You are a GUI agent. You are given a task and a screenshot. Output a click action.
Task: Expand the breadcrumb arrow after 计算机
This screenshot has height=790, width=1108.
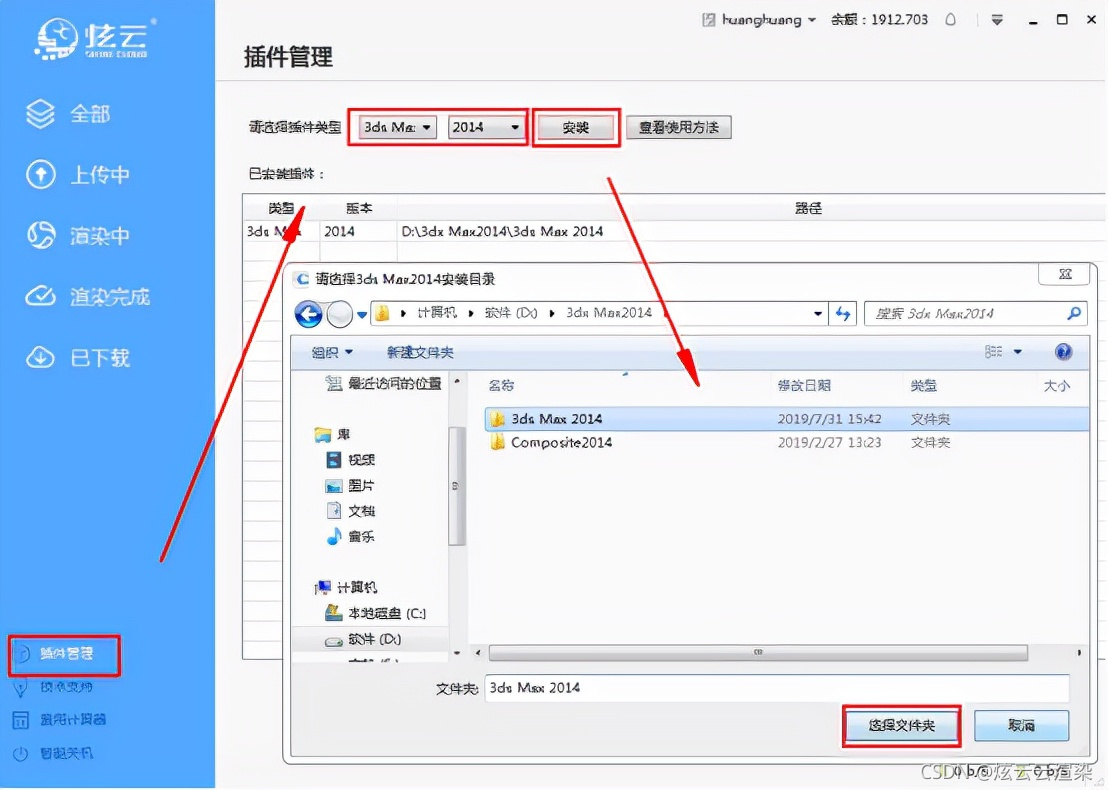[471, 313]
